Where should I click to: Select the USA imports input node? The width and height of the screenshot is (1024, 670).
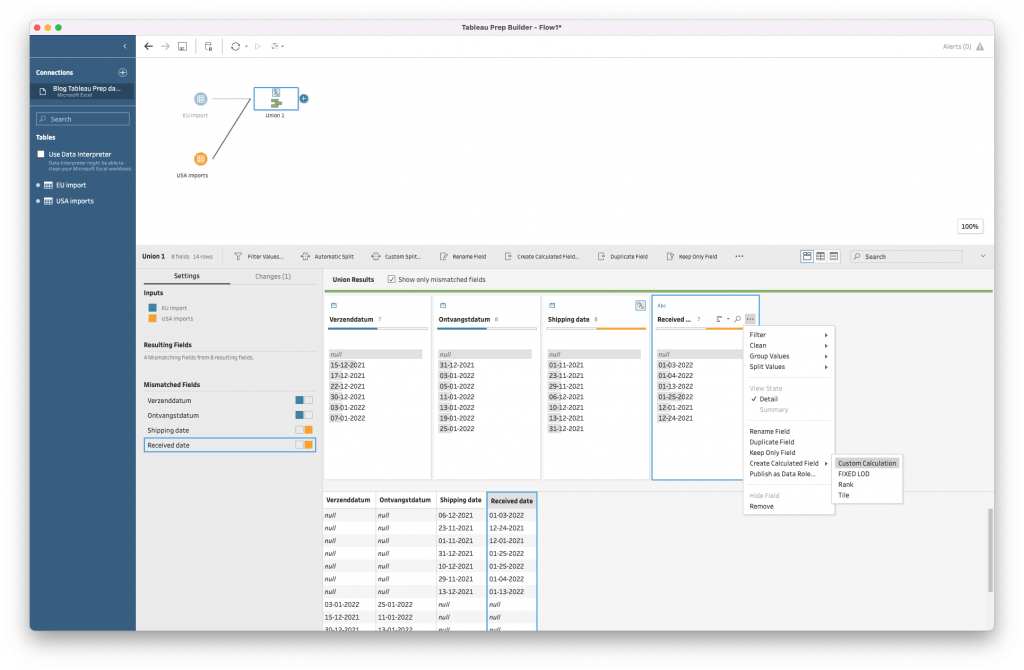pyautogui.click(x=200, y=159)
